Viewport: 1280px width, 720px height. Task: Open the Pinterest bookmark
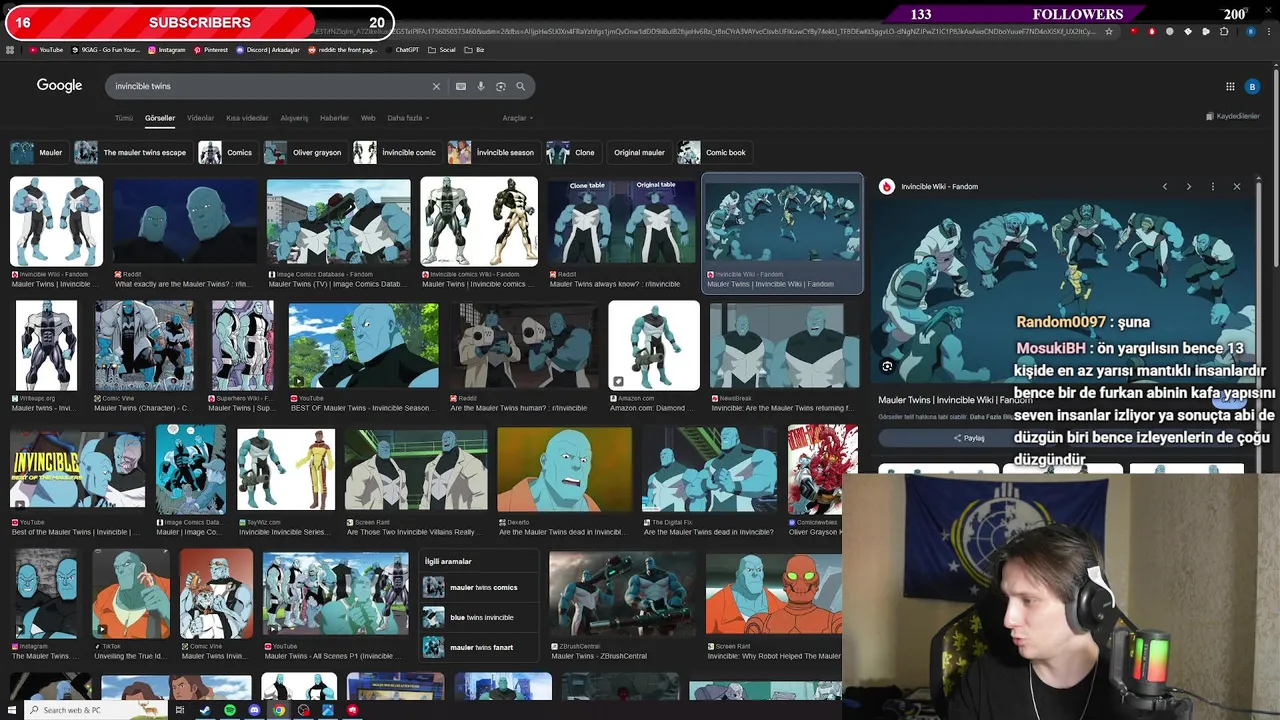point(211,50)
